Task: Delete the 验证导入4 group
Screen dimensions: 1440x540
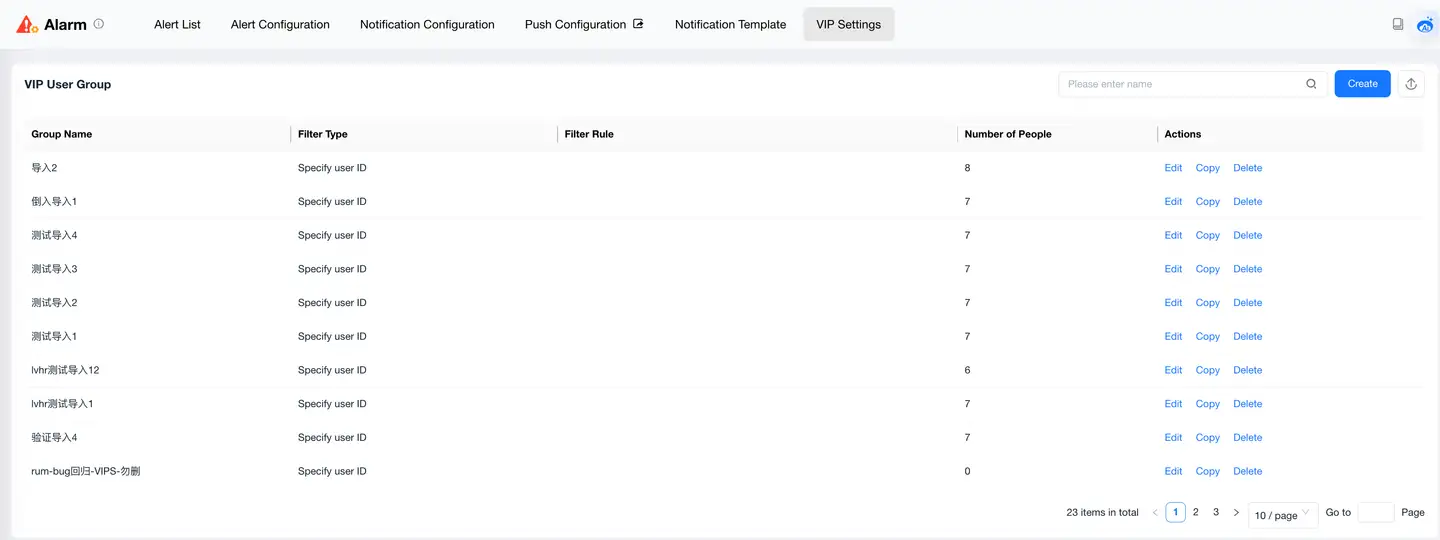Action: (x=1247, y=438)
